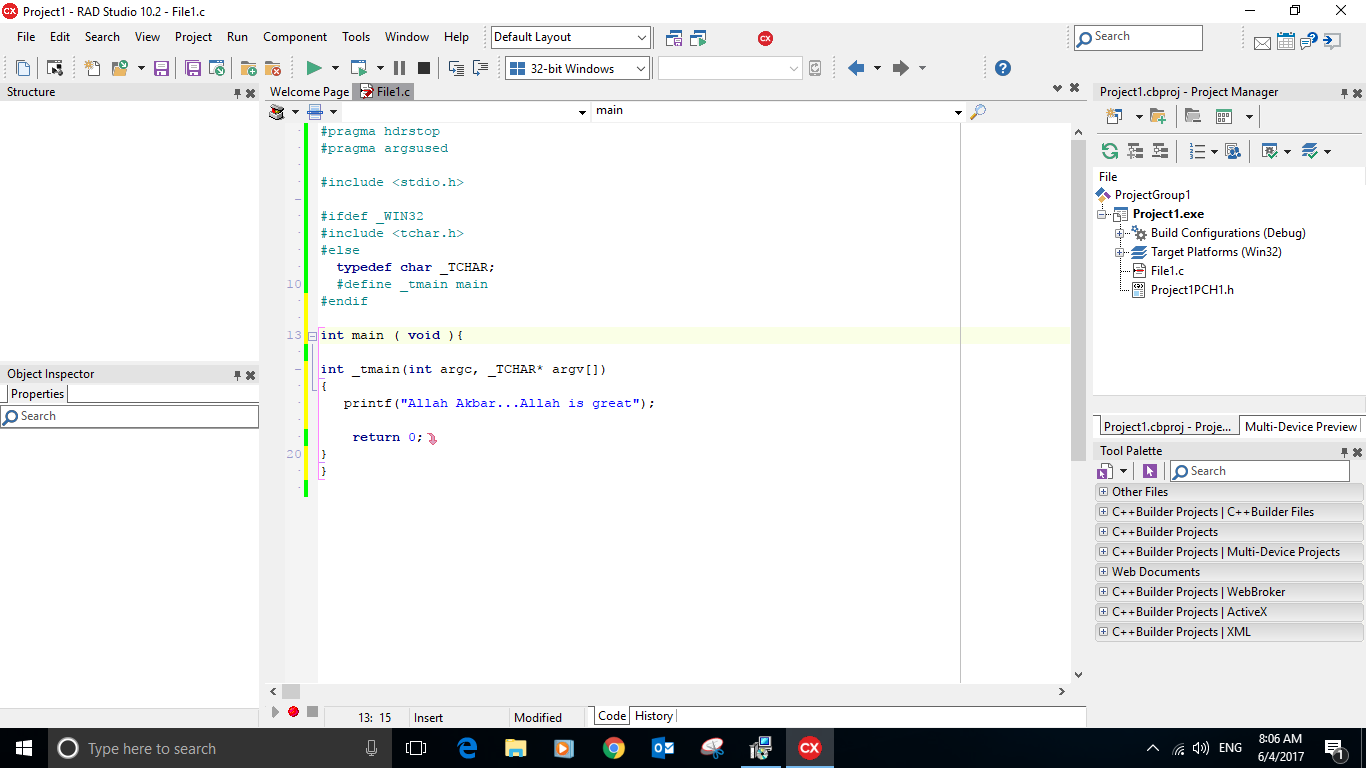Image resolution: width=1366 pixels, height=768 pixels.
Task: Select Project1PCH1.h in project tree
Action: pos(1191,290)
